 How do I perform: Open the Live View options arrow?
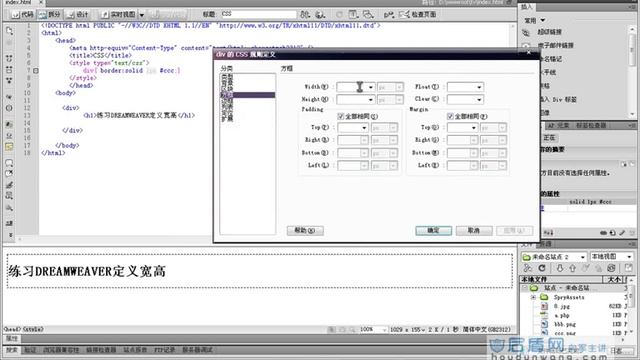(142, 15)
